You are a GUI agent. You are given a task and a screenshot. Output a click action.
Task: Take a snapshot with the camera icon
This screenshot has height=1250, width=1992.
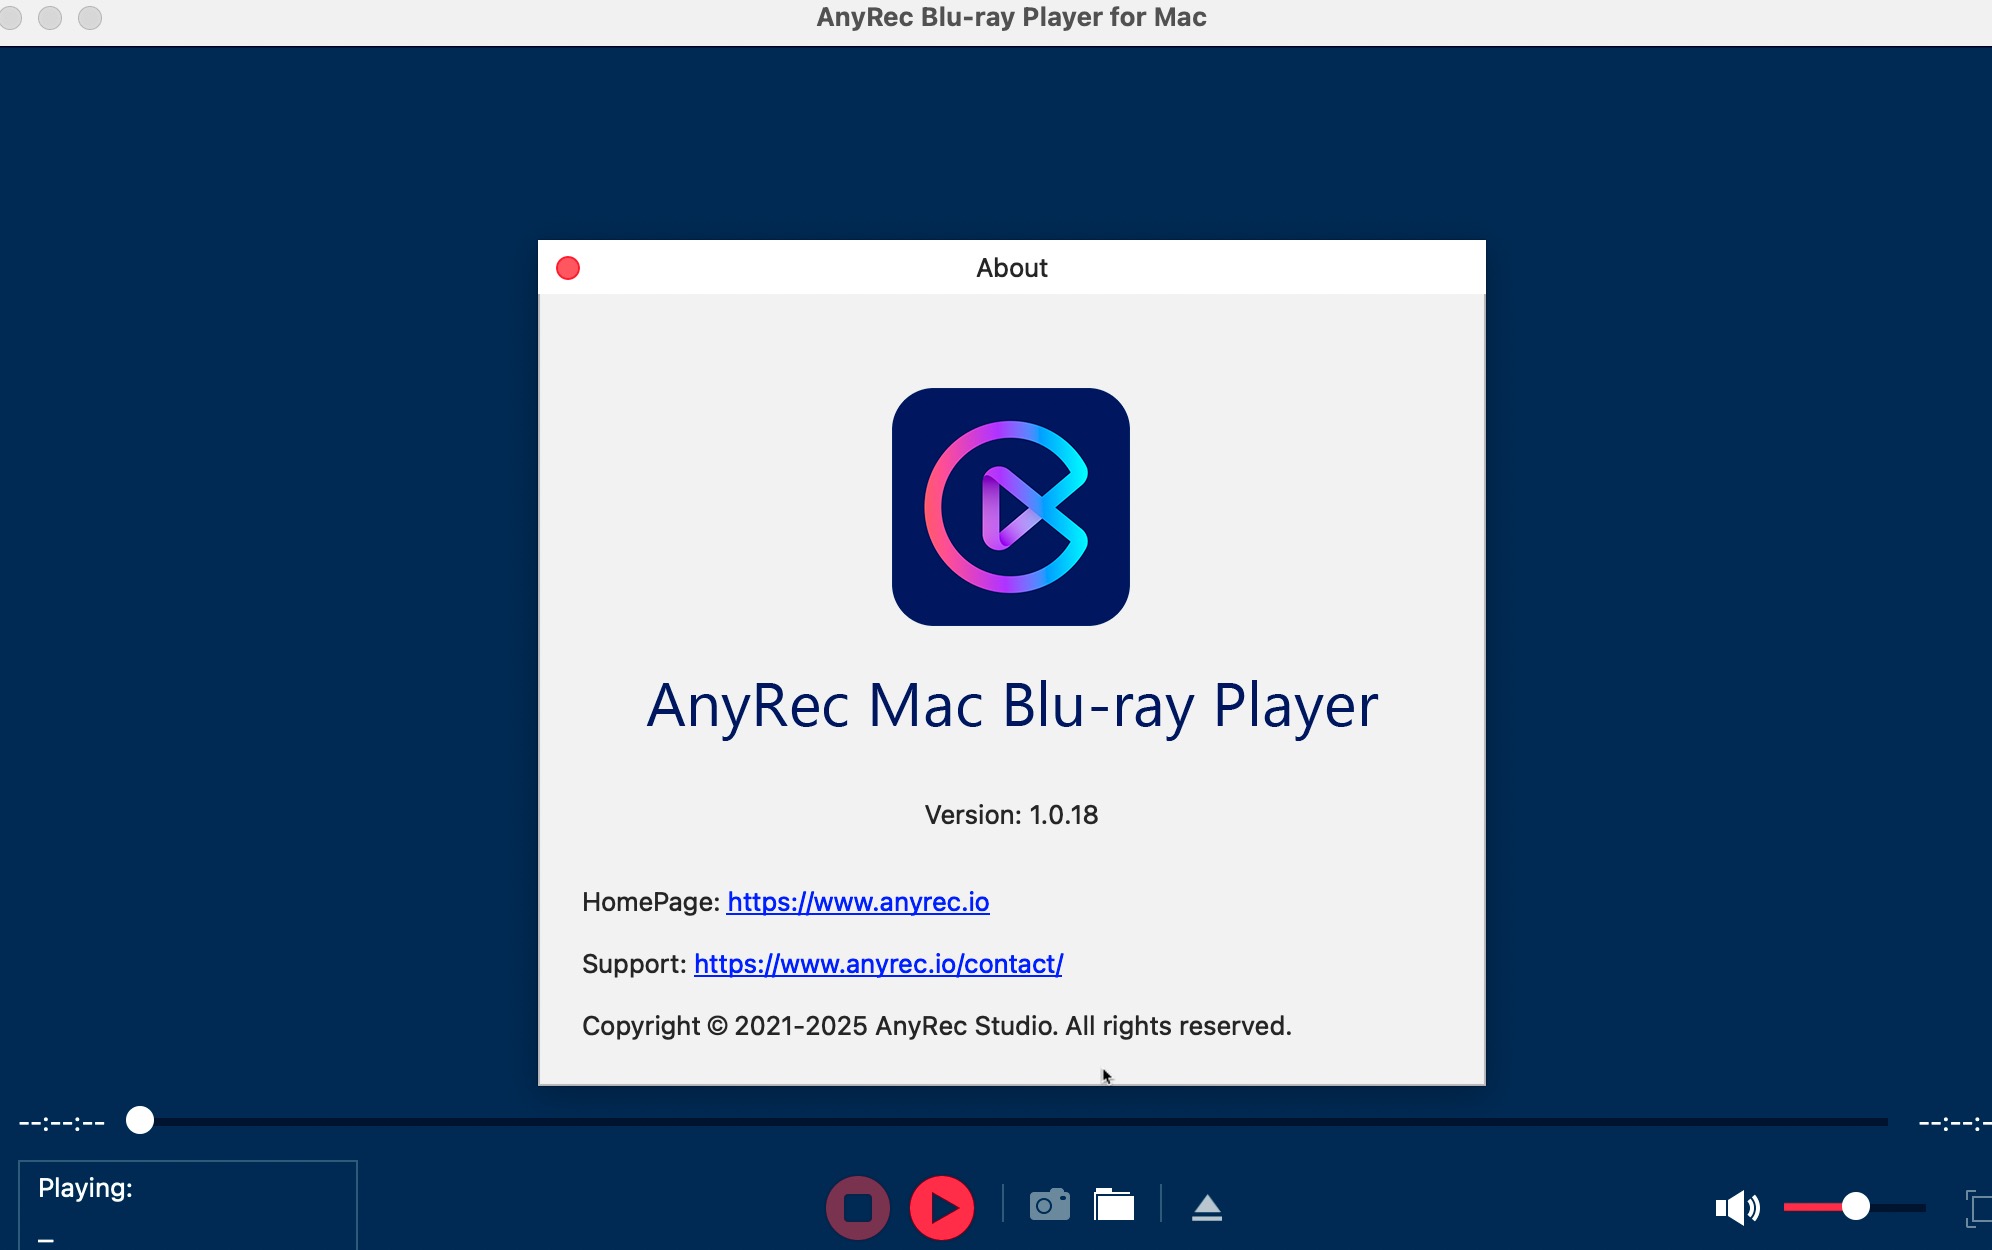[1049, 1205]
